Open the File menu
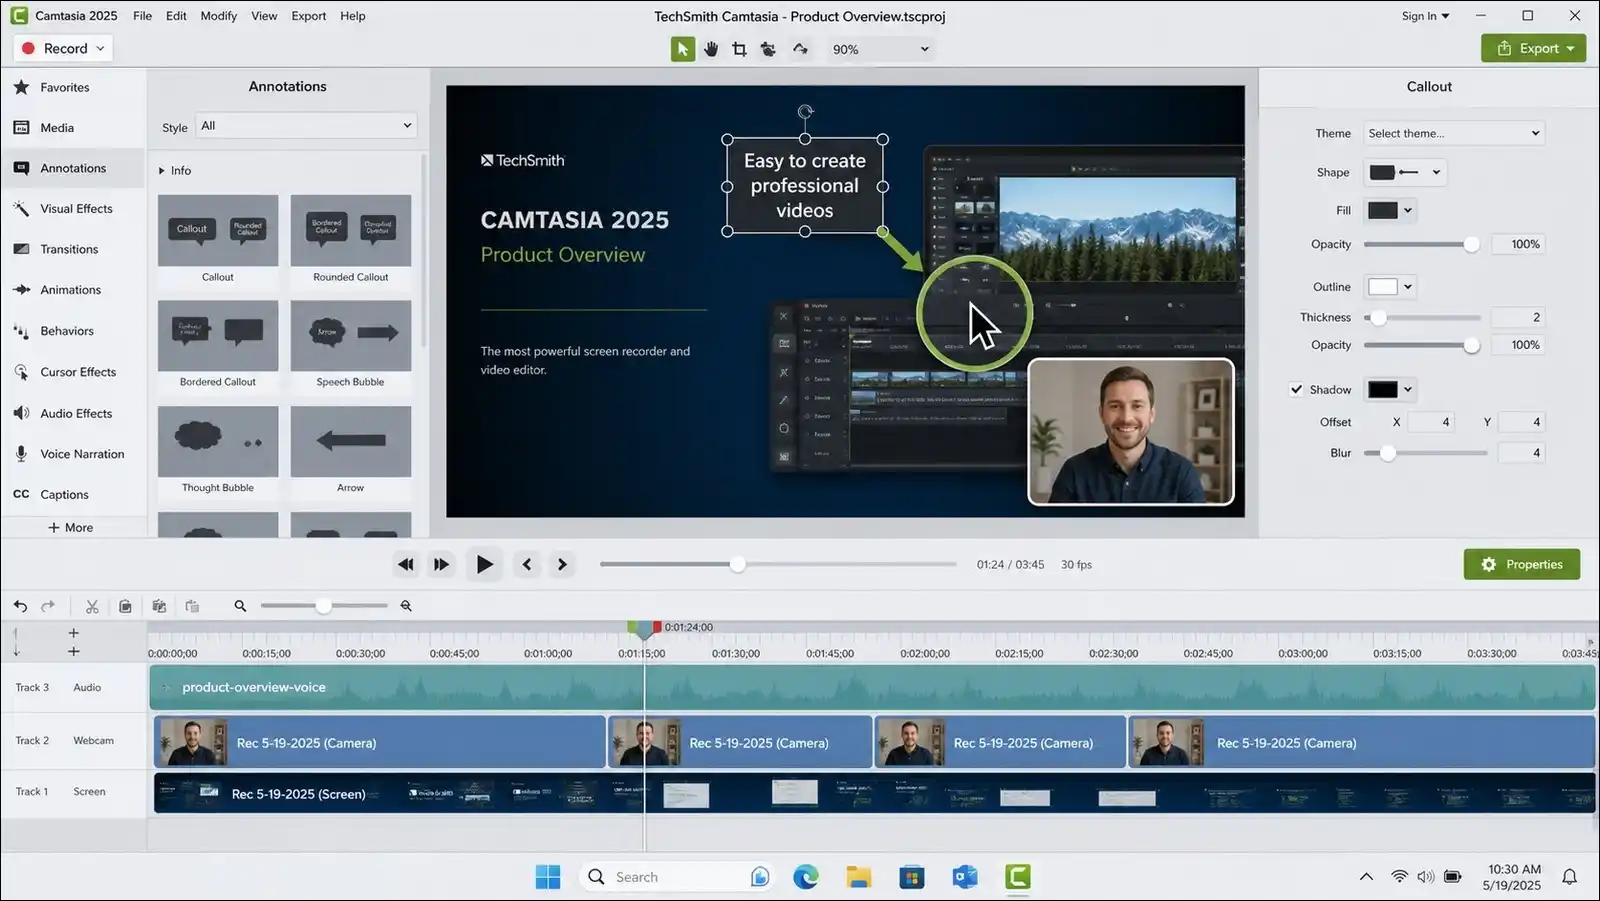 coord(143,16)
